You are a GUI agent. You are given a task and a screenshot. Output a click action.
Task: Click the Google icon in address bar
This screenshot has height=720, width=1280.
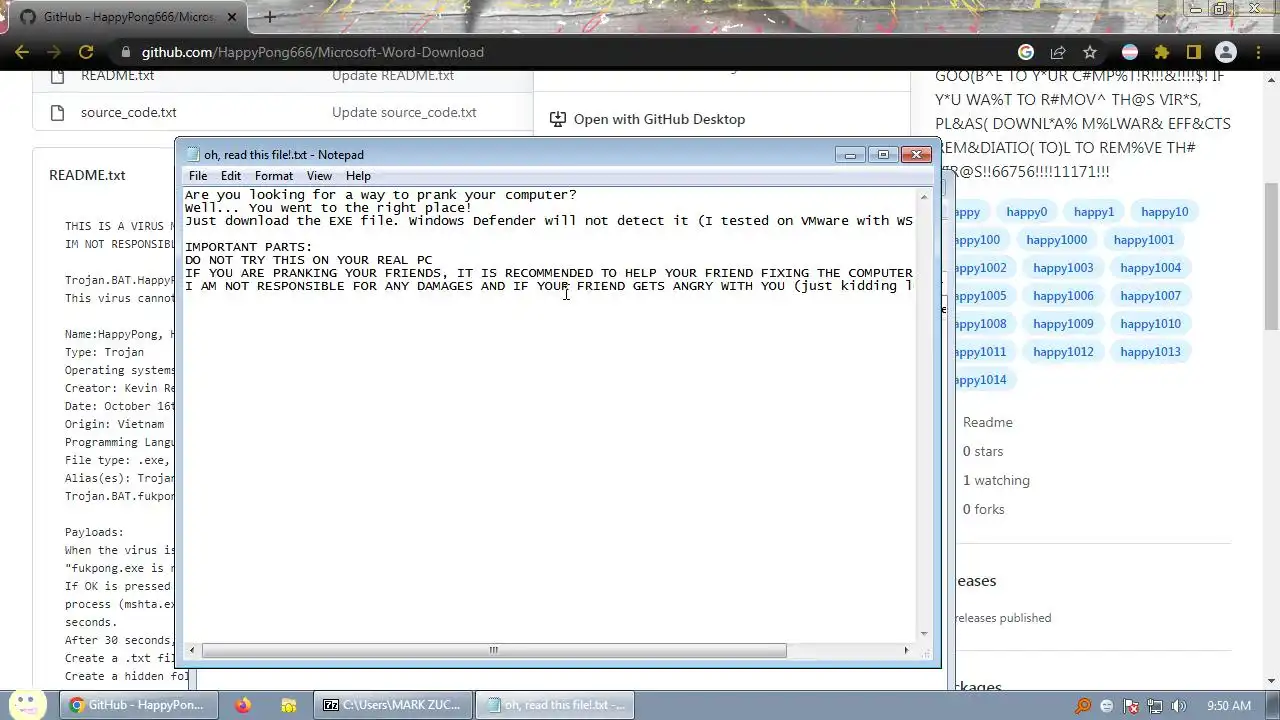coord(1026,52)
